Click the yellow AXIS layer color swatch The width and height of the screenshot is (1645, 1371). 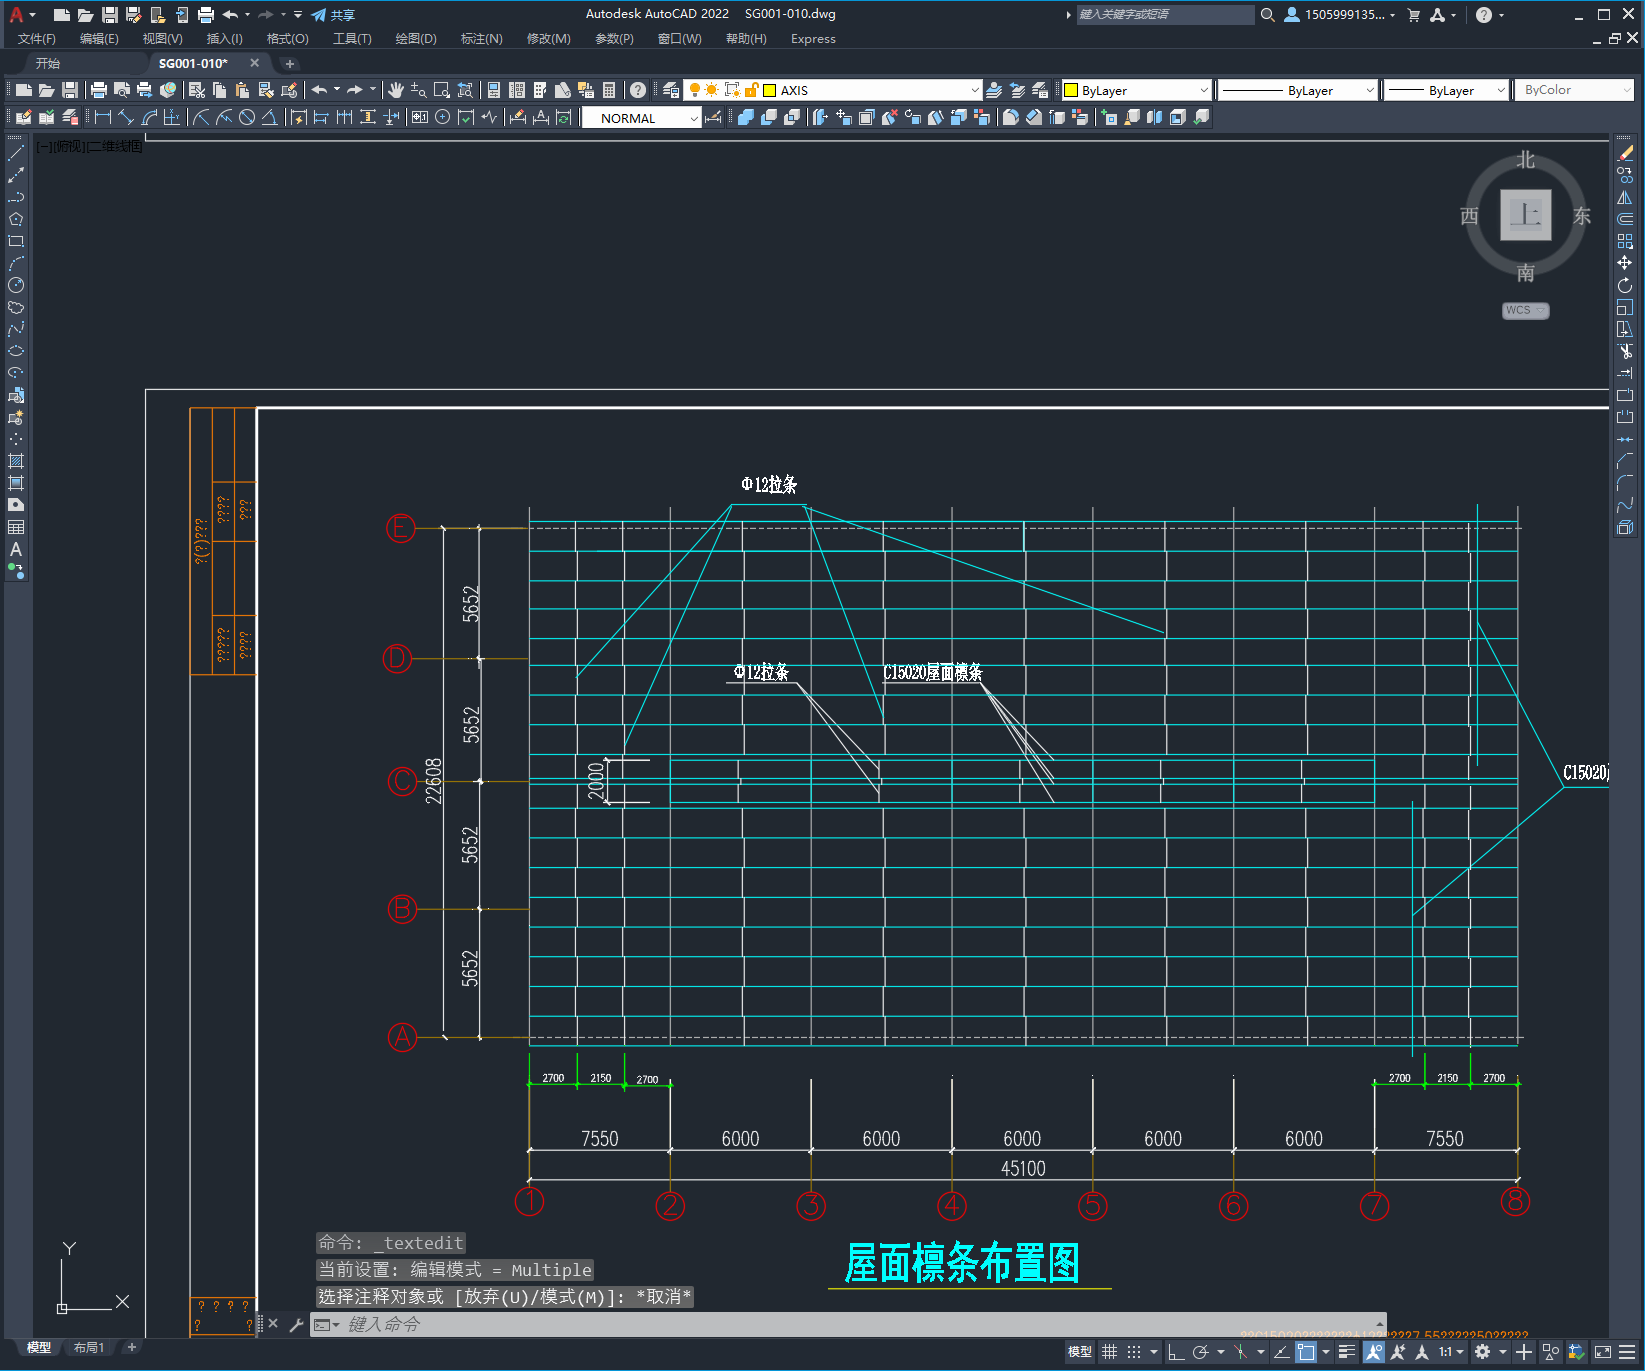point(770,90)
